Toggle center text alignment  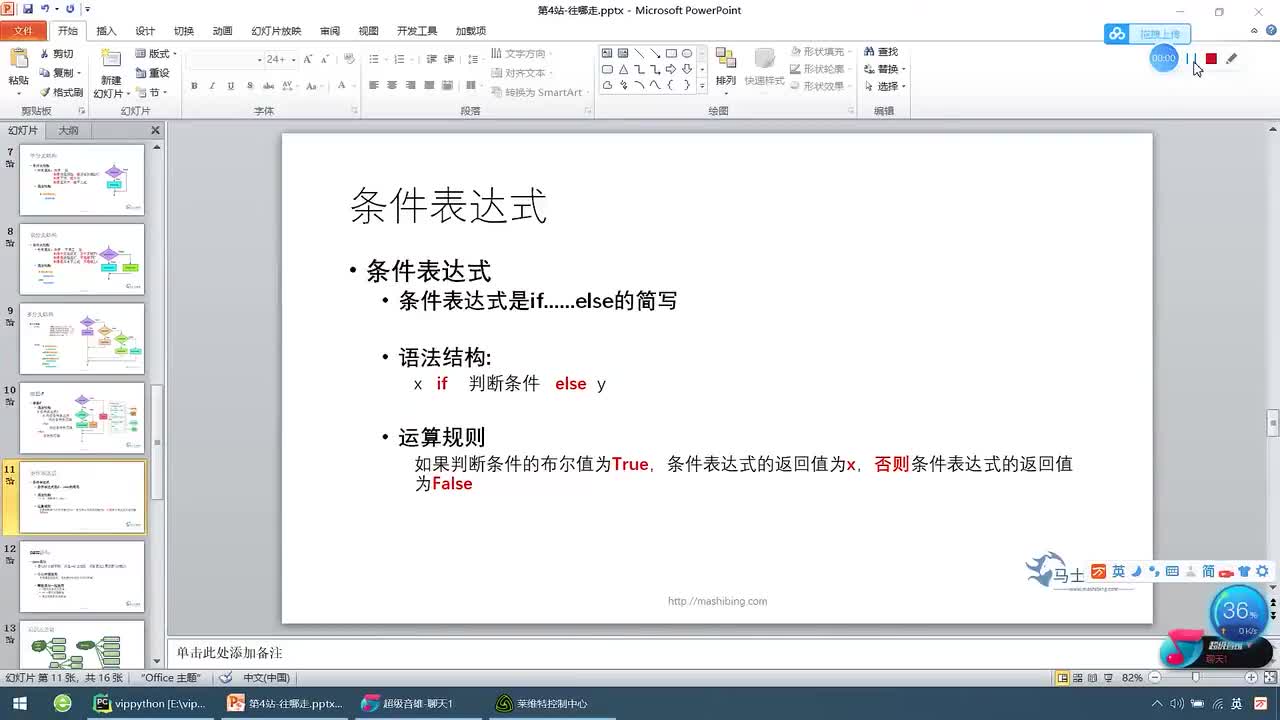[392, 85]
